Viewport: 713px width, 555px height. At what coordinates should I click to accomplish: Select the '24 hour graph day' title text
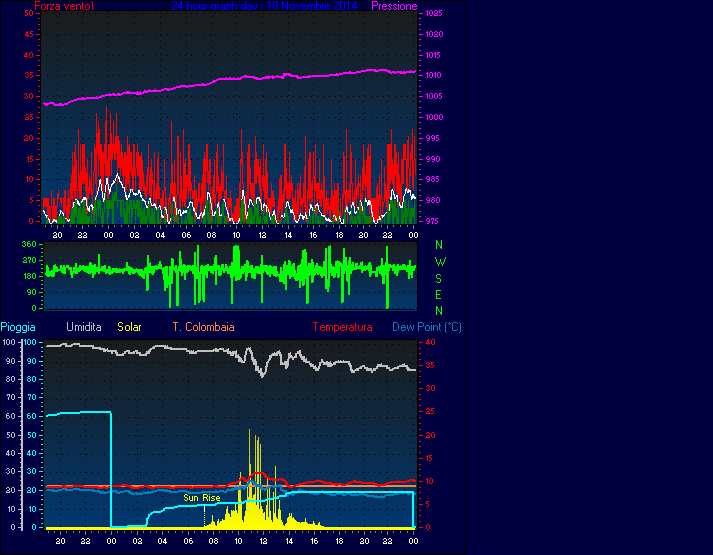click(264, 6)
